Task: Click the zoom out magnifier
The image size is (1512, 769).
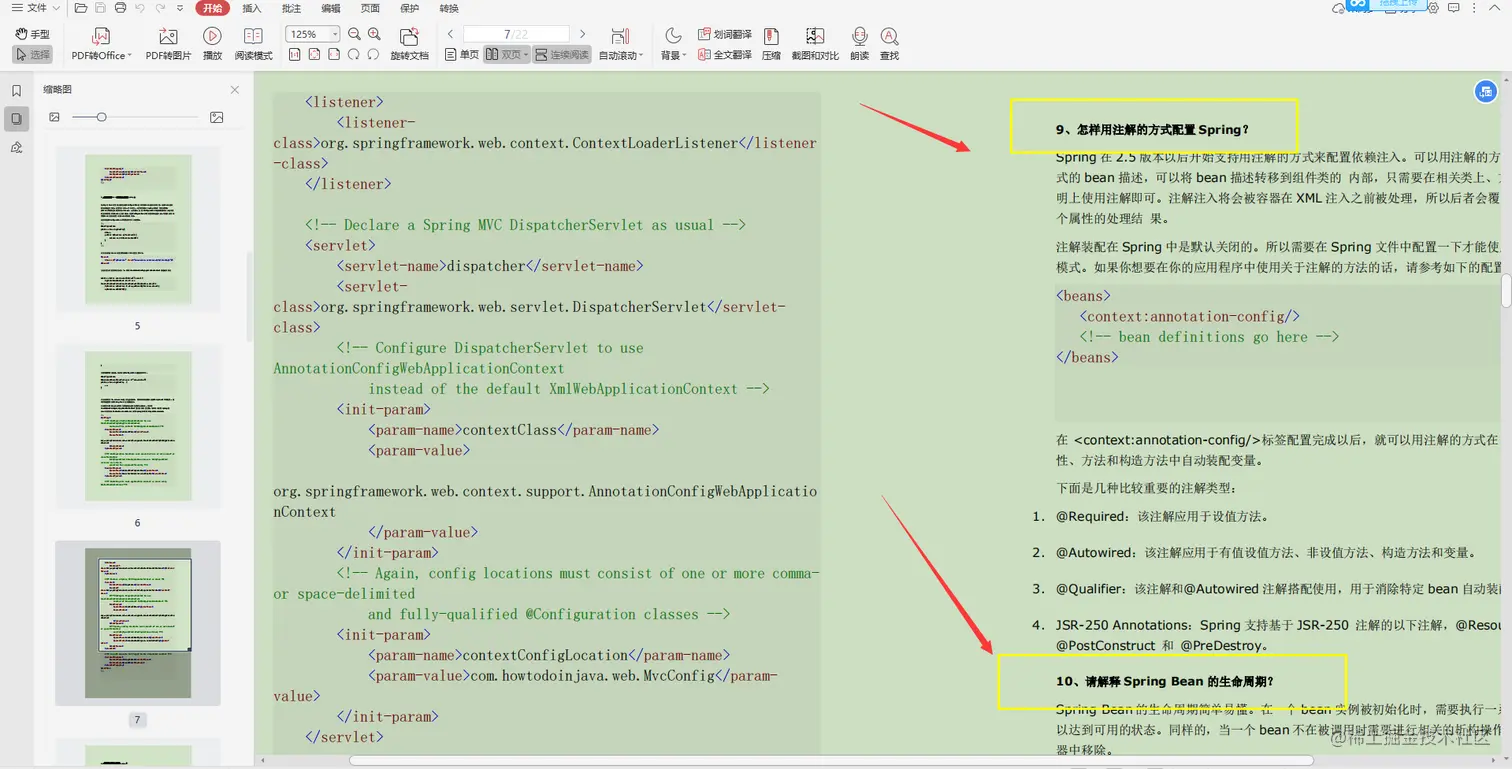Action: (354, 34)
